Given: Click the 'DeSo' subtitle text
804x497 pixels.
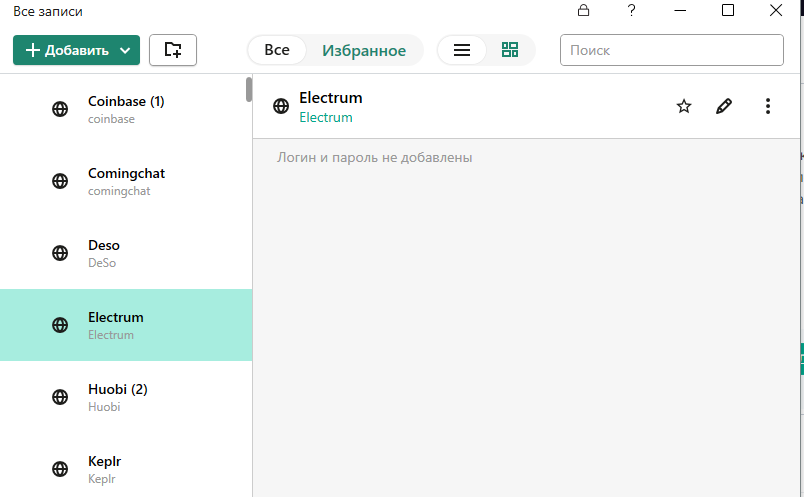Looking at the screenshot, I should coord(102,263).
